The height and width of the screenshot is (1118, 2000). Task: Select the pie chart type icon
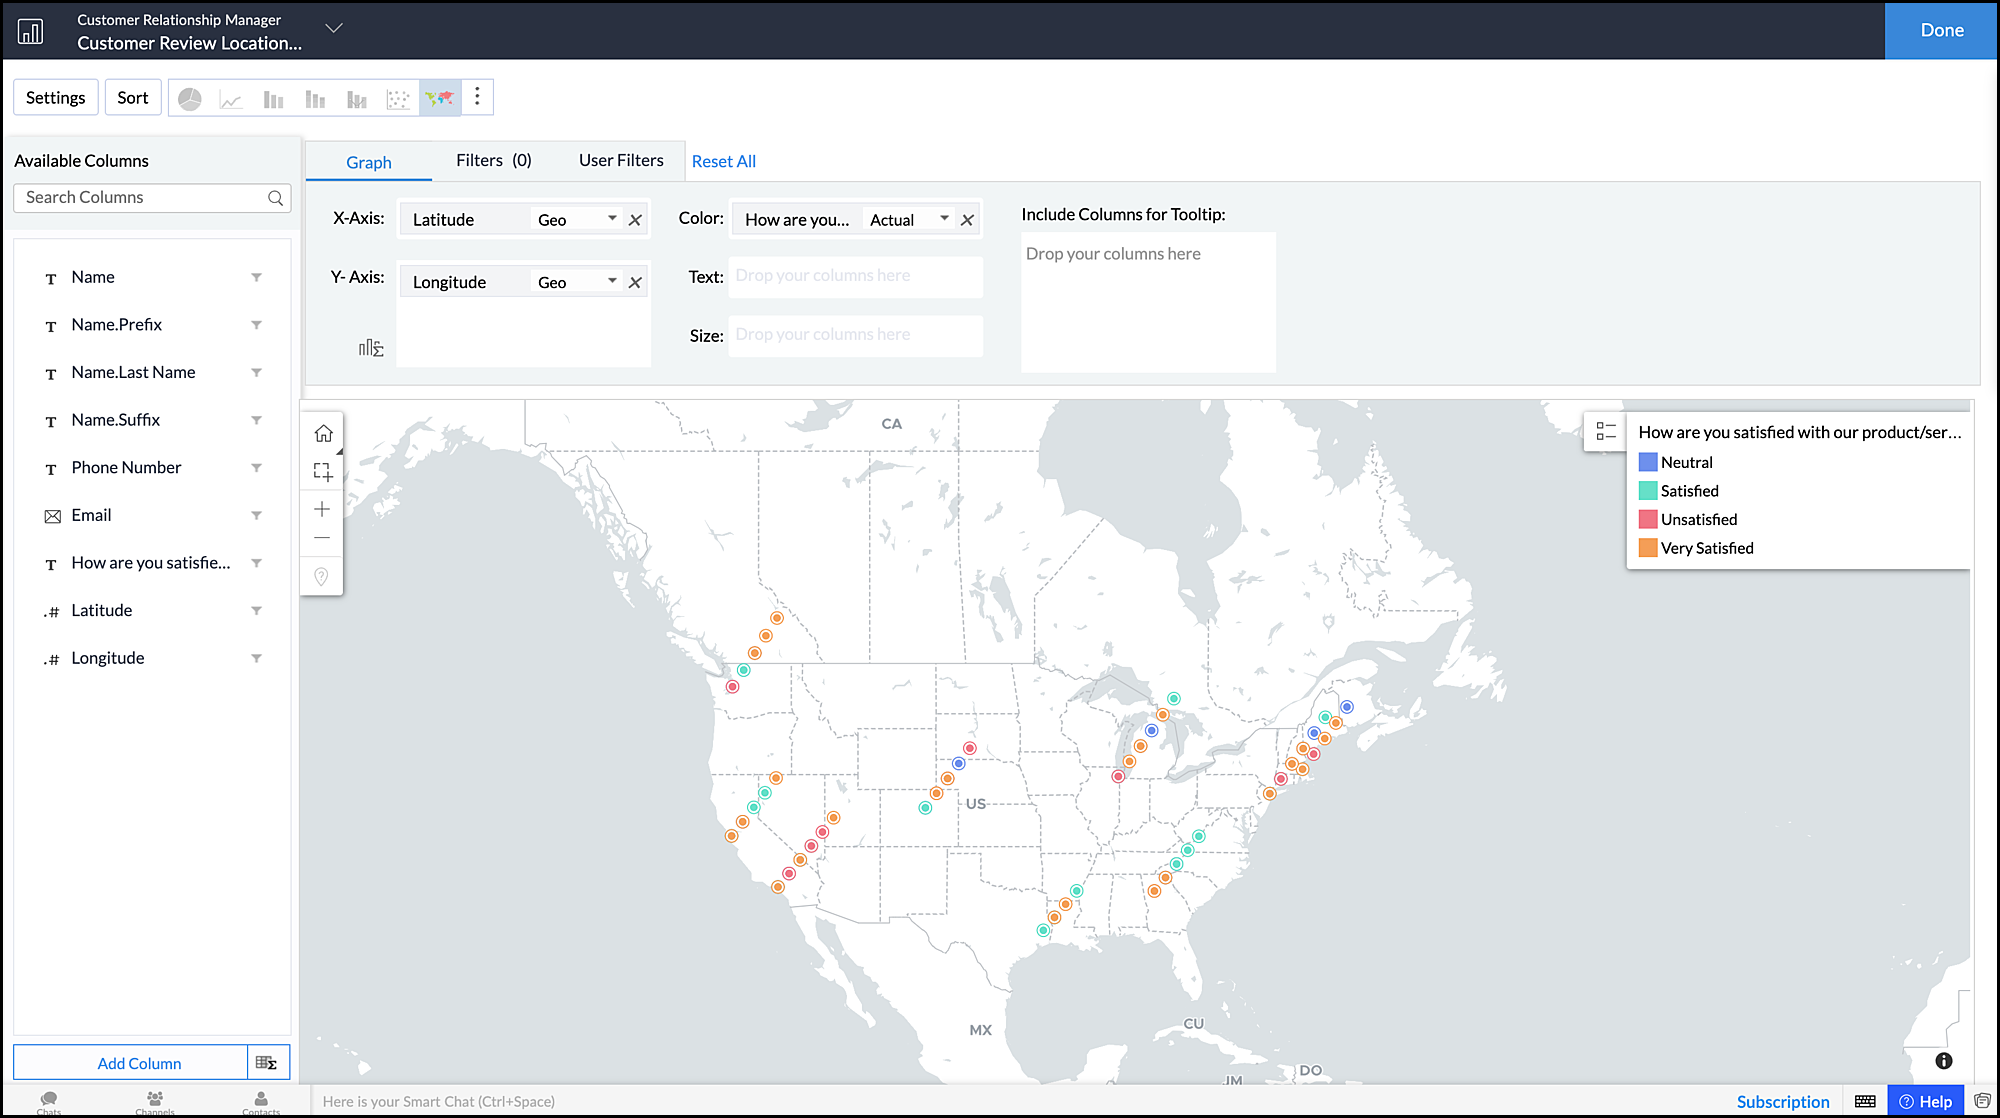click(x=190, y=98)
